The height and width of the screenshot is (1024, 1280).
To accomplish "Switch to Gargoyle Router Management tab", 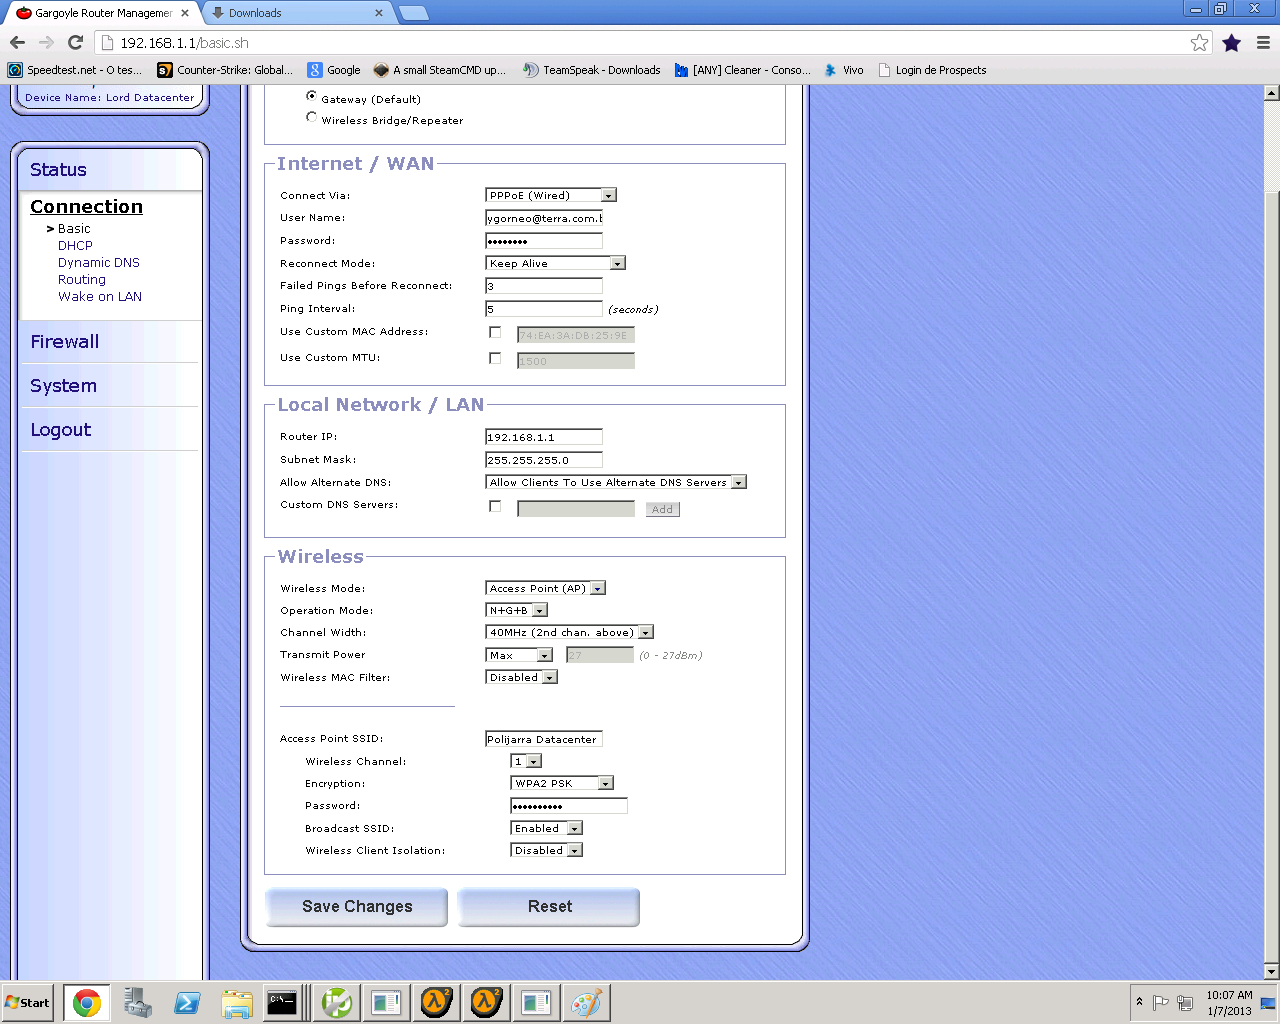I will 102,13.
